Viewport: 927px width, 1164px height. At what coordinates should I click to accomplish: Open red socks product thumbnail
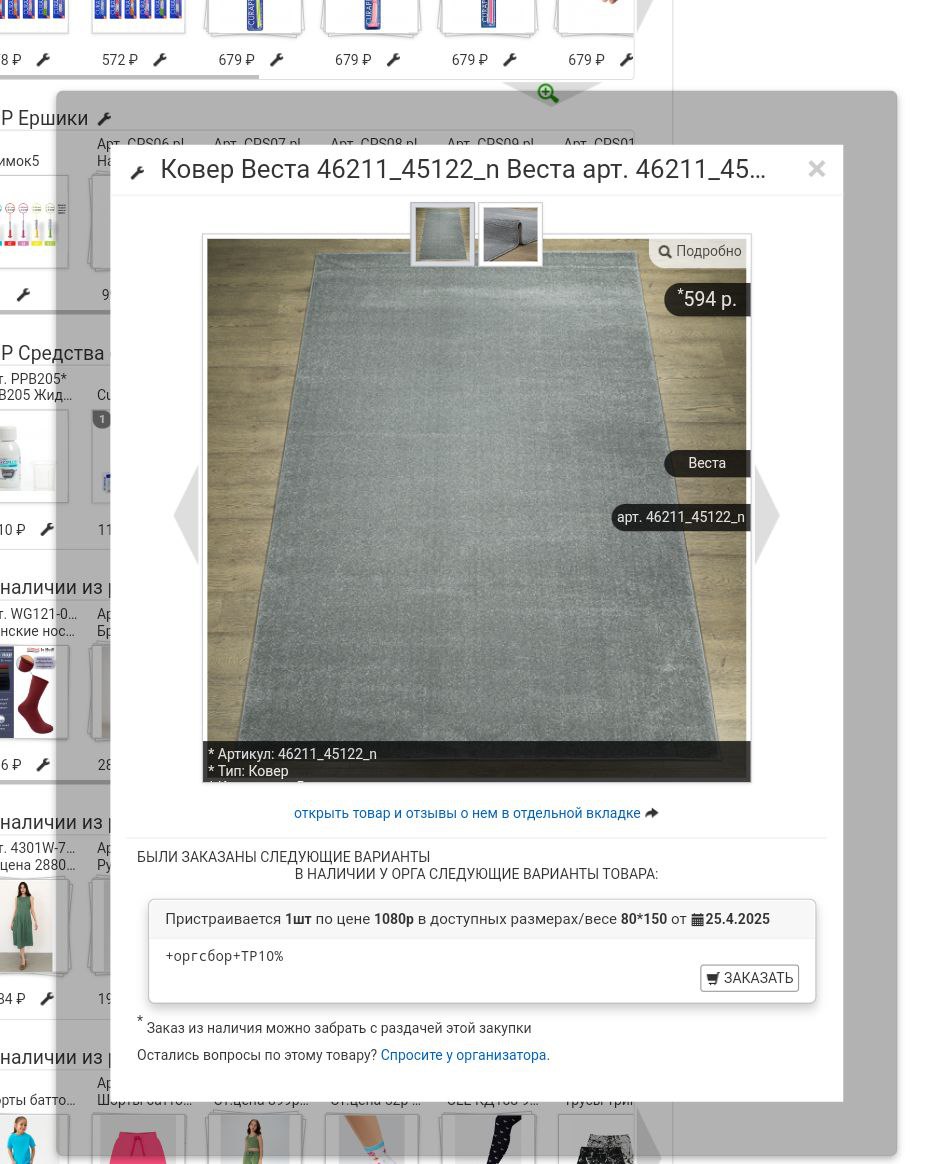[x=33, y=691]
